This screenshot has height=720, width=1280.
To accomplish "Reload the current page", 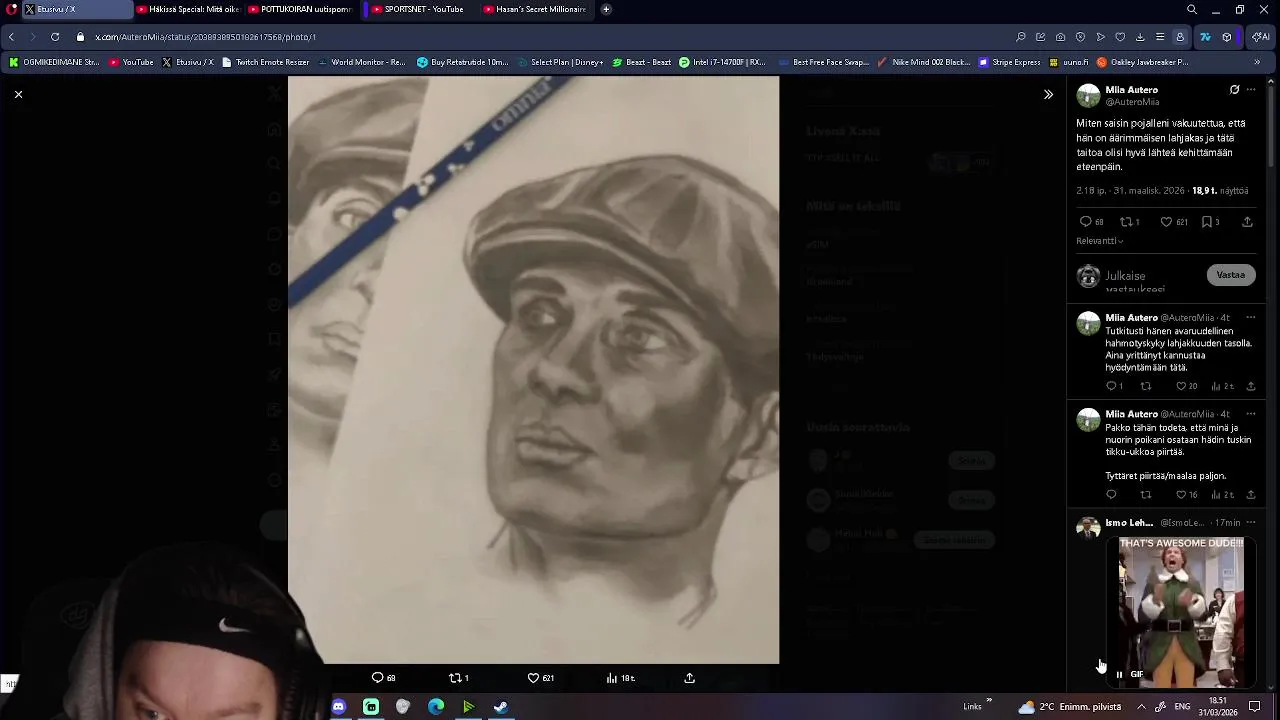I will click(x=55, y=37).
